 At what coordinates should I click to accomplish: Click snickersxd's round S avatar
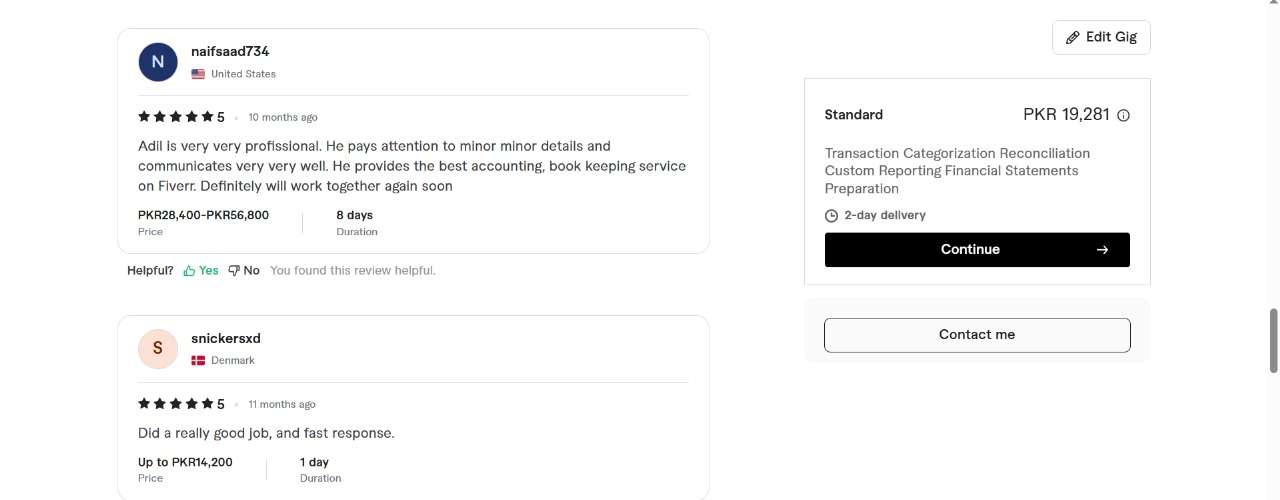tap(158, 349)
